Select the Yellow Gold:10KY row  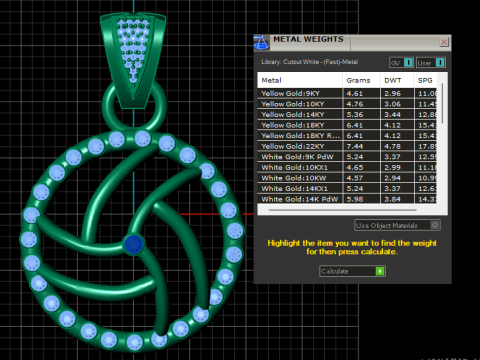347,104
